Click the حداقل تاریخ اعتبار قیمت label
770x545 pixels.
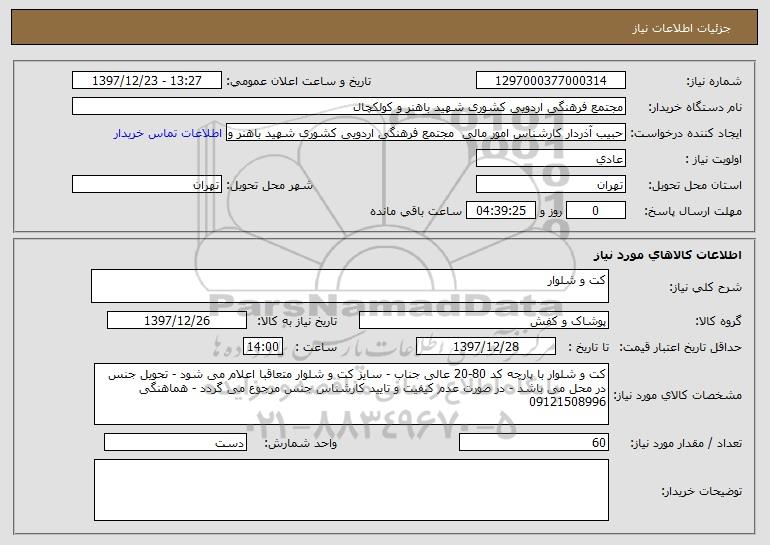tap(680, 347)
